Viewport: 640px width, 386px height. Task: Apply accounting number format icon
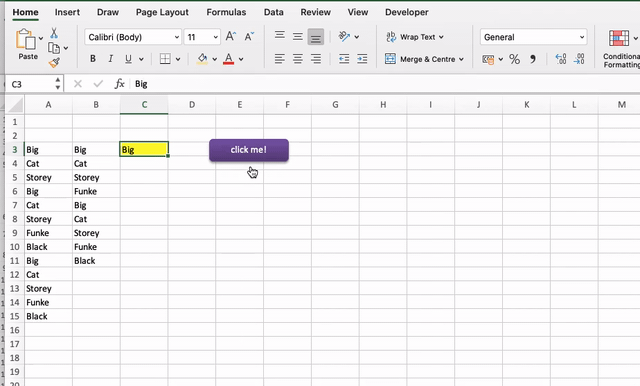[488, 60]
